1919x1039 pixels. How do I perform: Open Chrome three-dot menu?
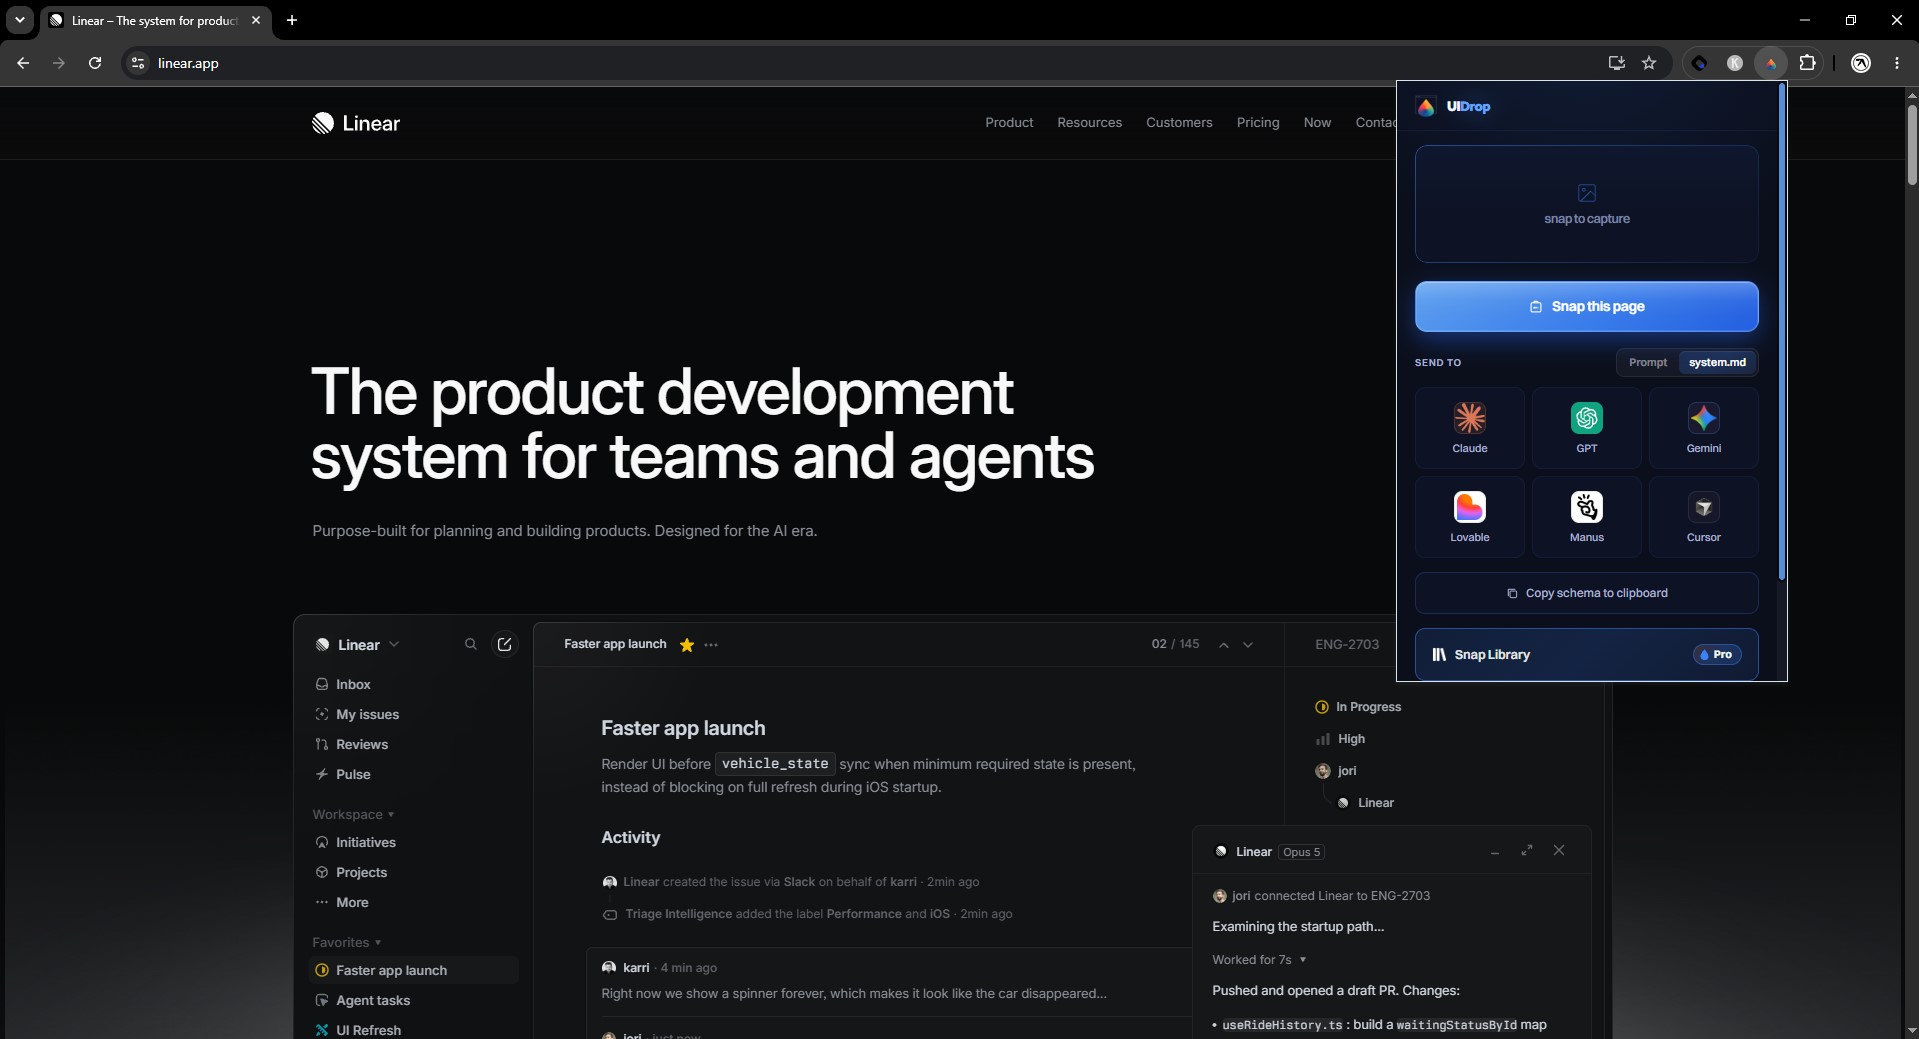[1896, 63]
